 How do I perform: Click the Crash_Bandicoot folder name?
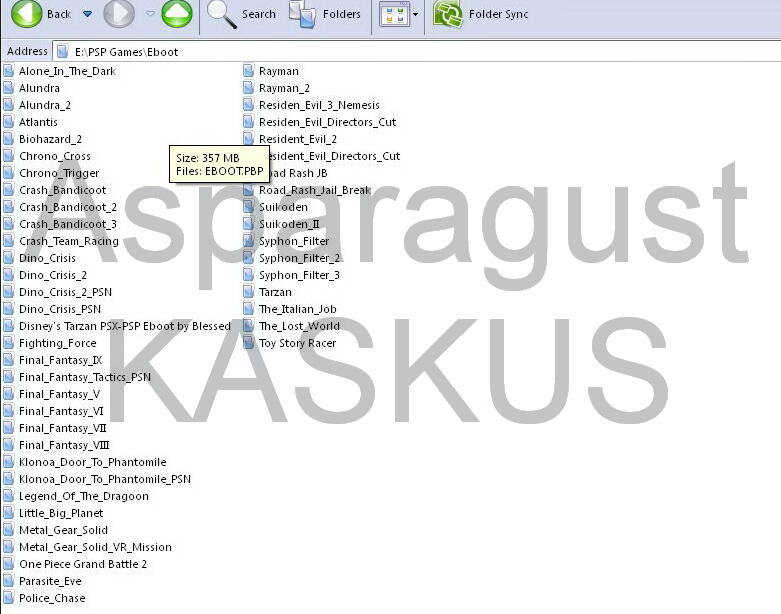pos(62,190)
